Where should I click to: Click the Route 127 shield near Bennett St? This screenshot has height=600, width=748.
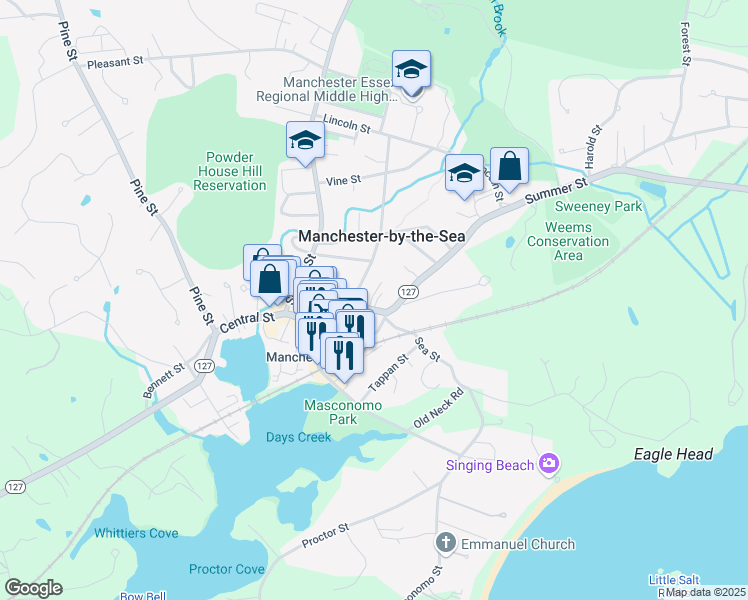click(204, 366)
